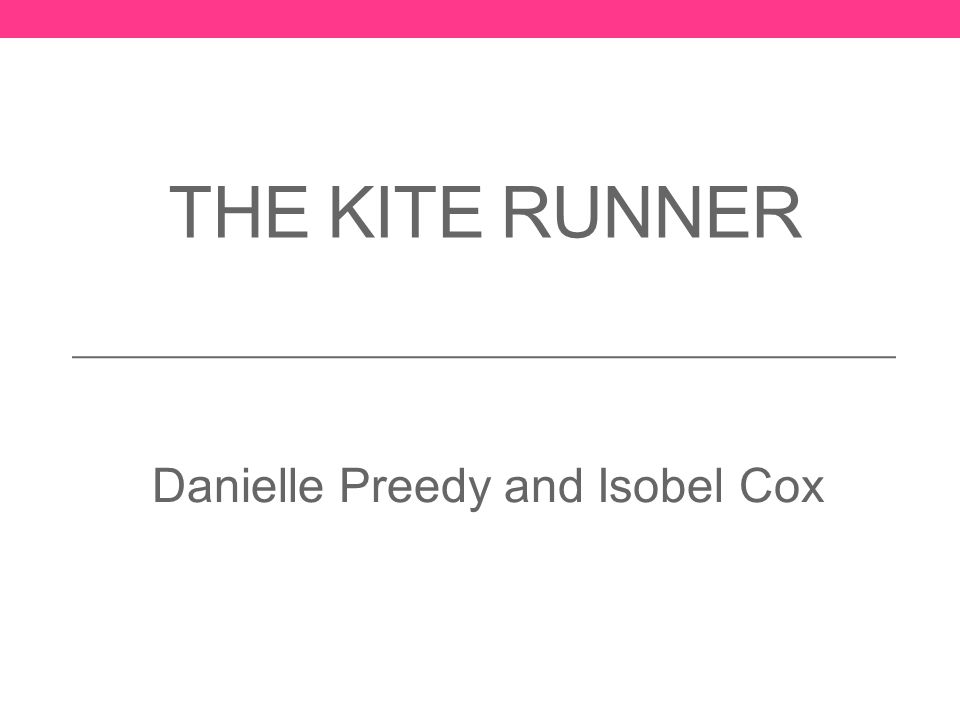This screenshot has height=720, width=960.
Task: Click the capital C in Cox
Action: (757, 486)
